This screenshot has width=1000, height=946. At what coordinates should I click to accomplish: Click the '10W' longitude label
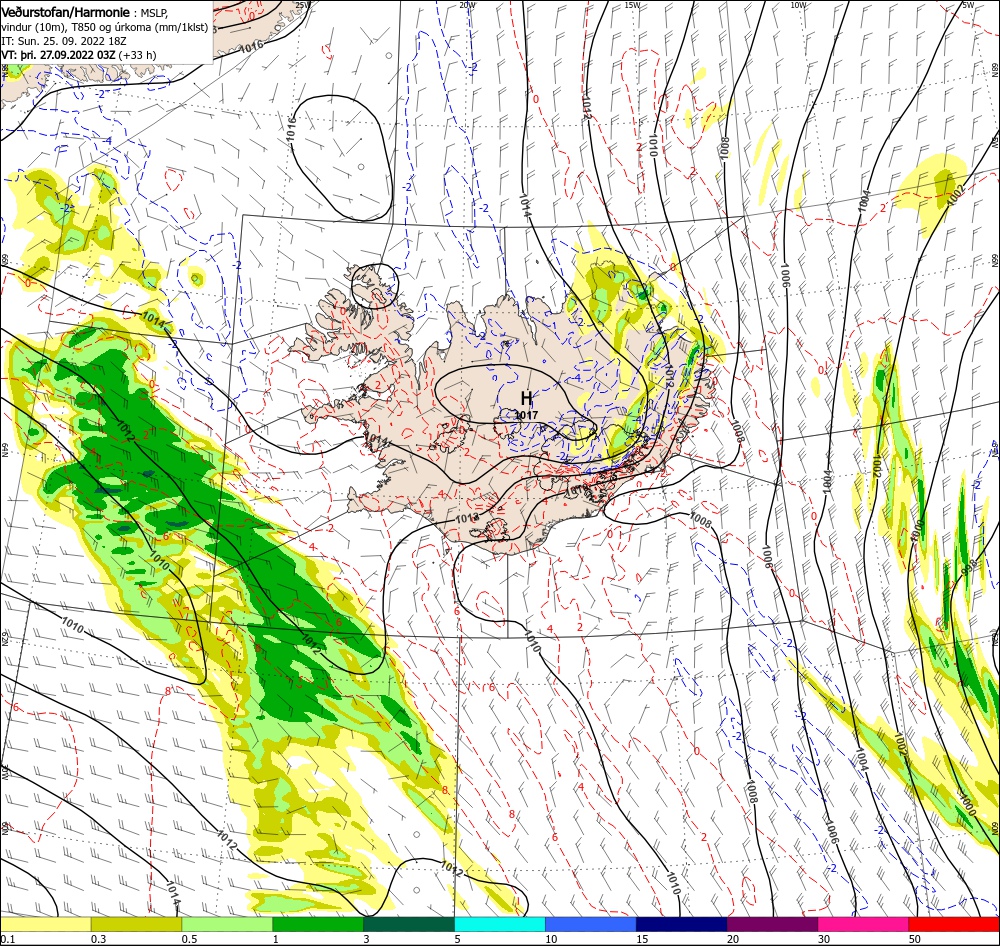pyautogui.click(x=798, y=5)
